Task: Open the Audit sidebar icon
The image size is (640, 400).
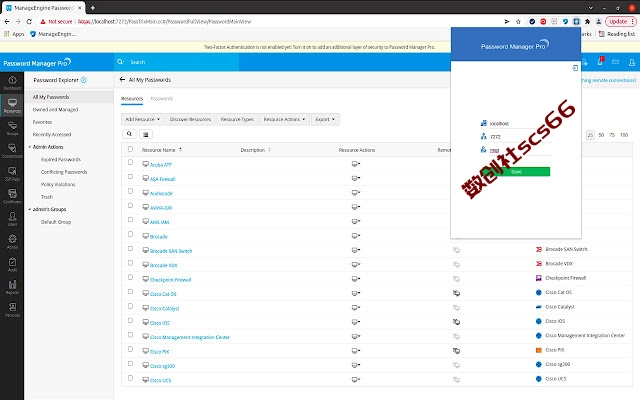Action: point(12,264)
